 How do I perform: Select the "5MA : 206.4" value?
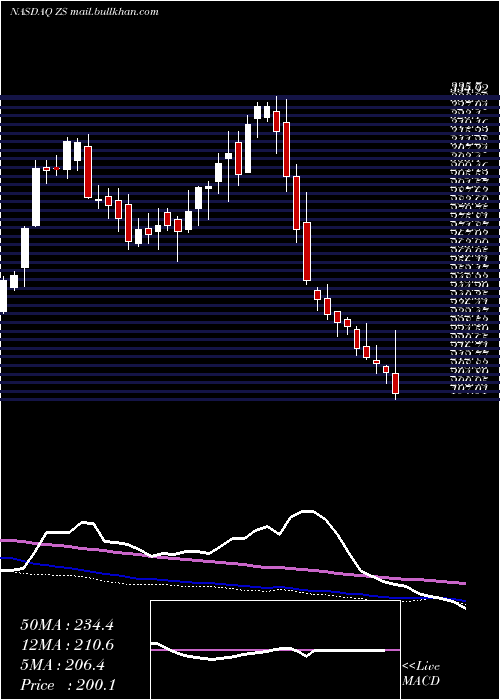62,665
